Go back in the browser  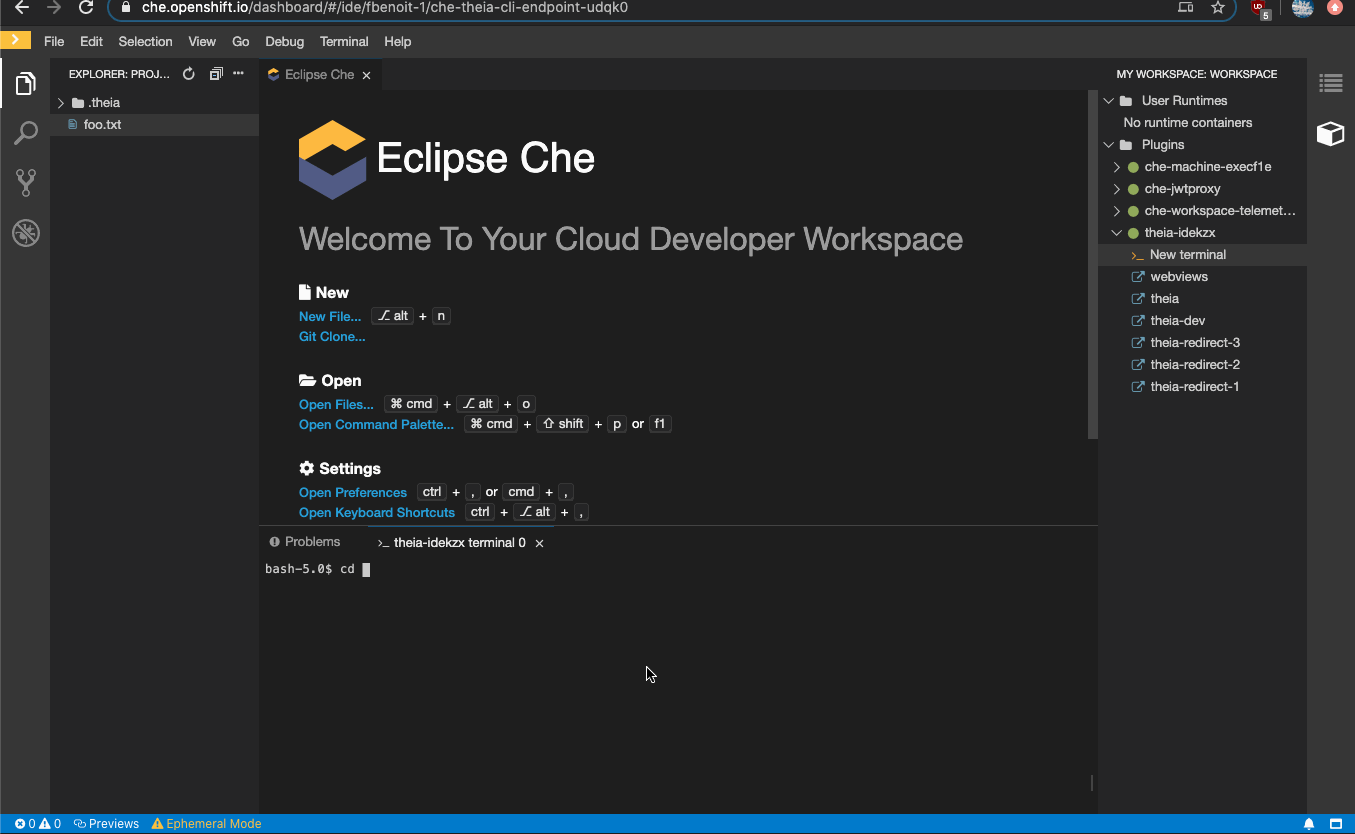click(22, 8)
